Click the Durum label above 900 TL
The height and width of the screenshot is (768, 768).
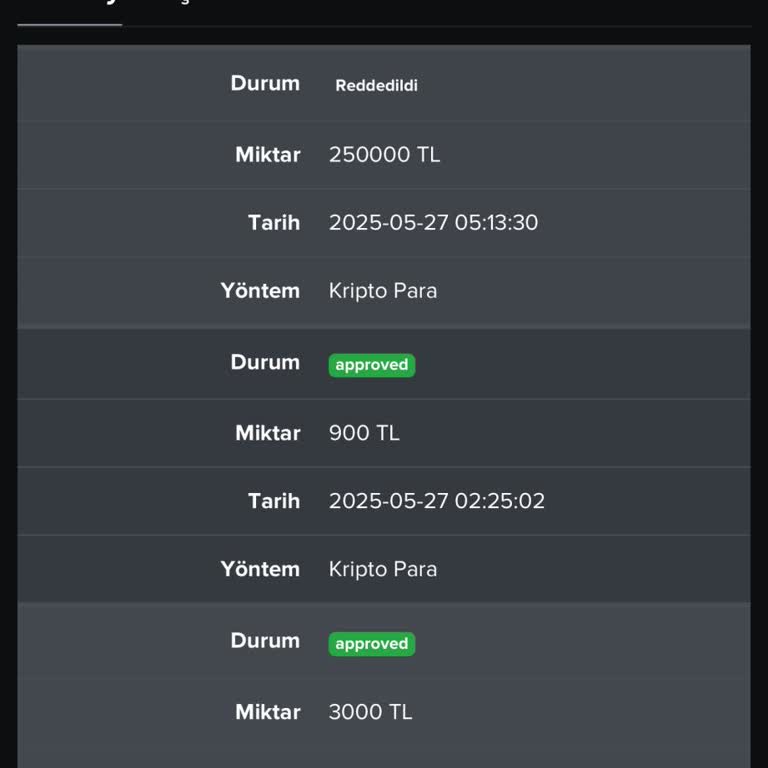click(x=265, y=363)
